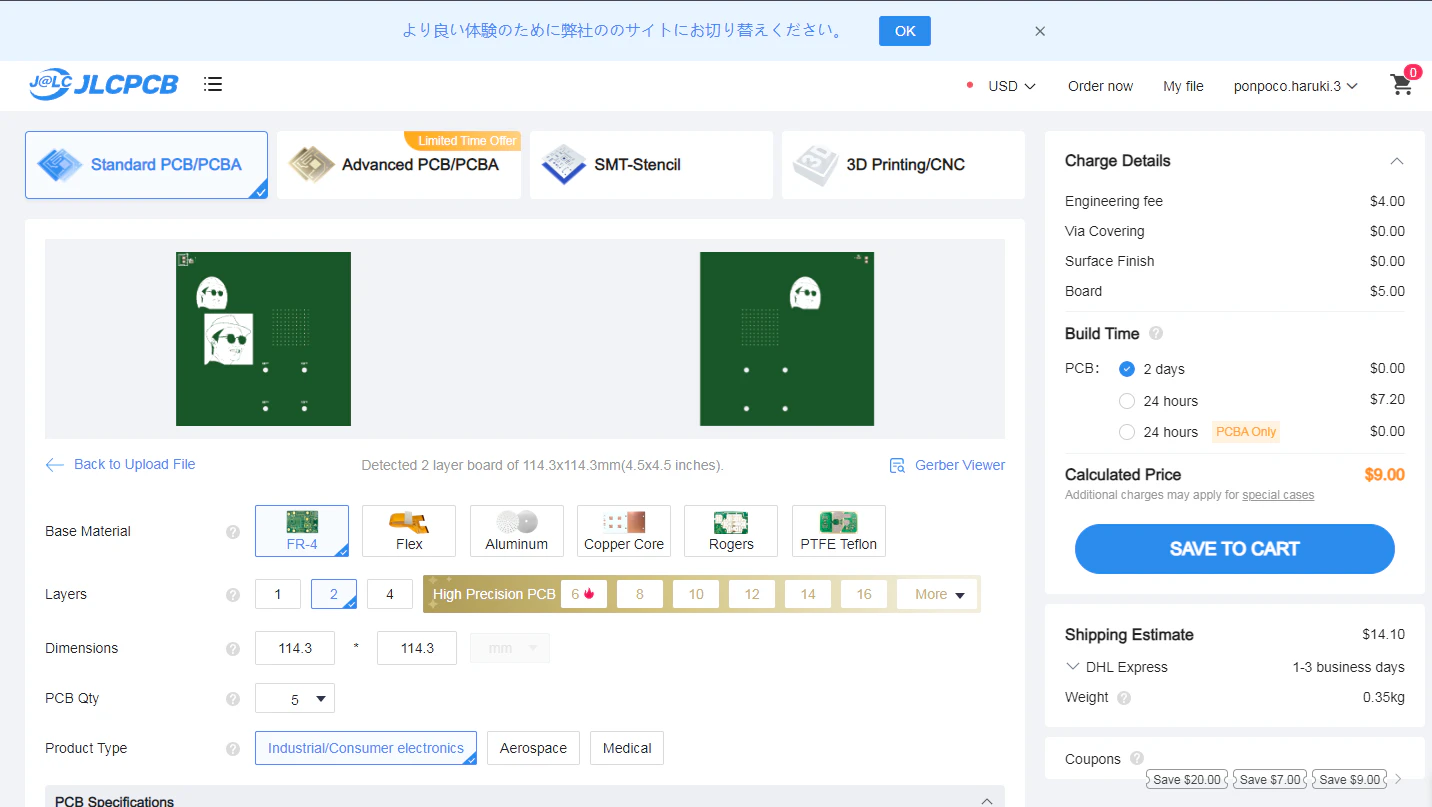Screen dimensions: 1432x807
Task: Select the 24 hours $7.20 build option
Action: tap(1127, 401)
